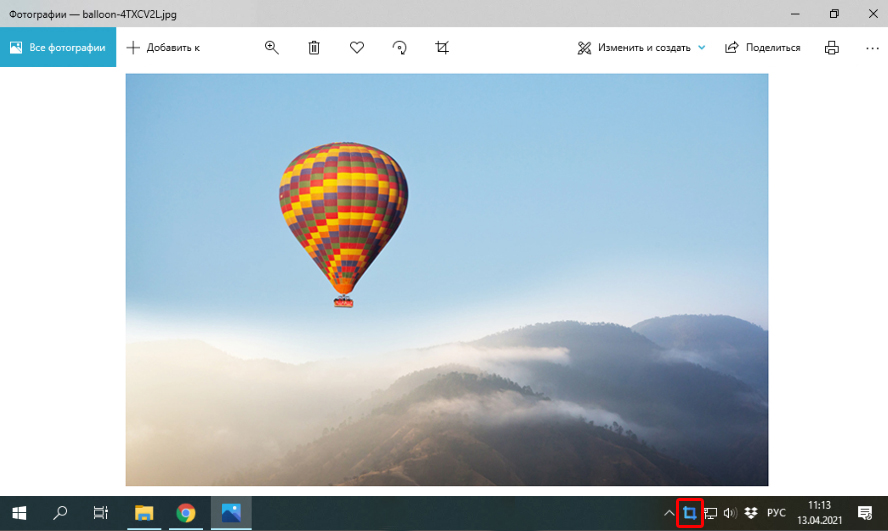Open the crop tool icon
The height and width of the screenshot is (531, 888).
[442, 47]
